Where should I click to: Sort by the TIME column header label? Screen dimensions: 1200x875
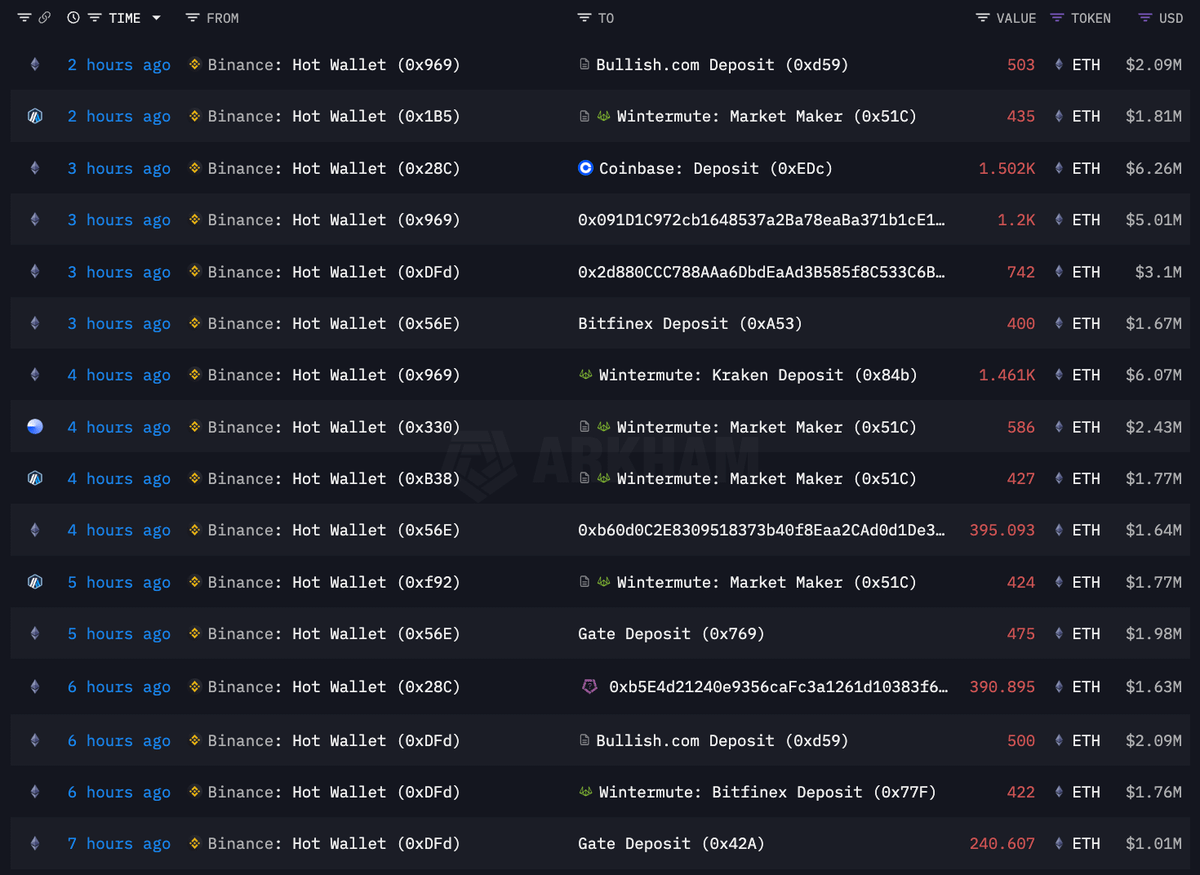coord(125,18)
